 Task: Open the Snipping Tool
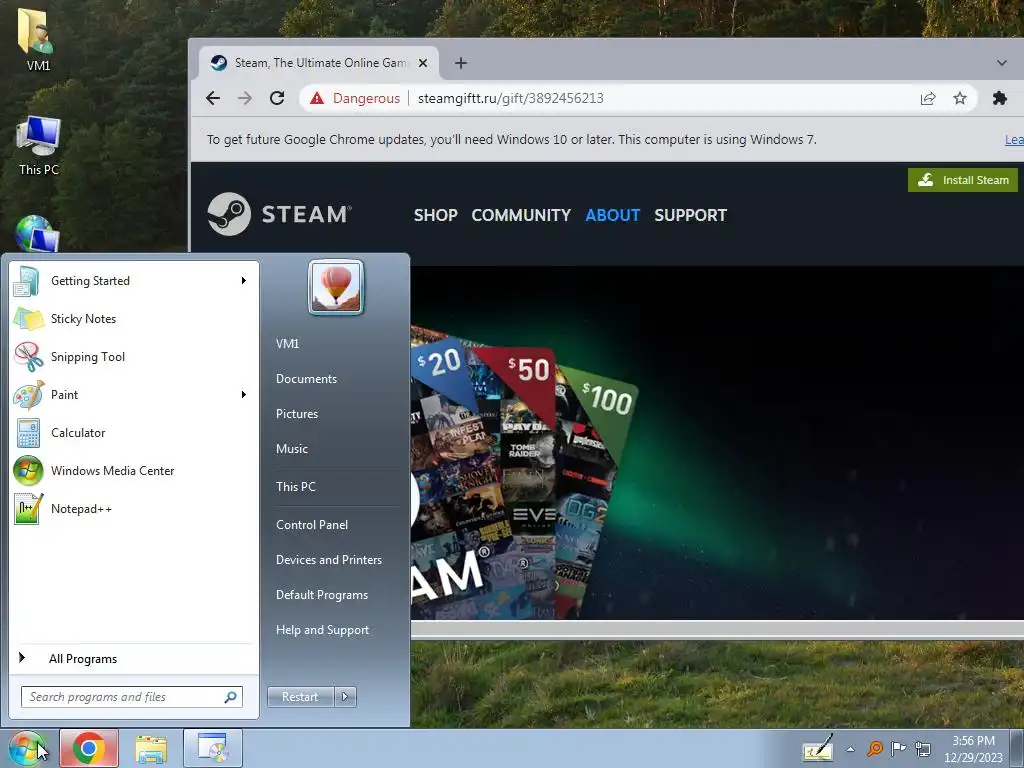[x=134, y=357]
